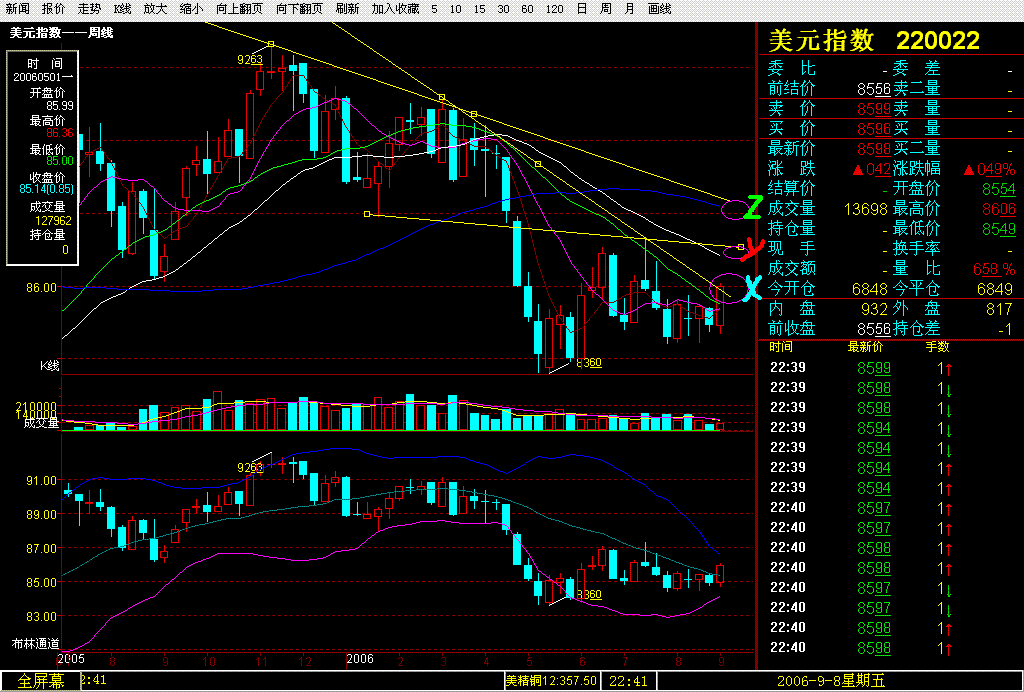Zoom out with the 缩小 button
Viewport: 1024px width, 692px height.
tap(191, 9)
